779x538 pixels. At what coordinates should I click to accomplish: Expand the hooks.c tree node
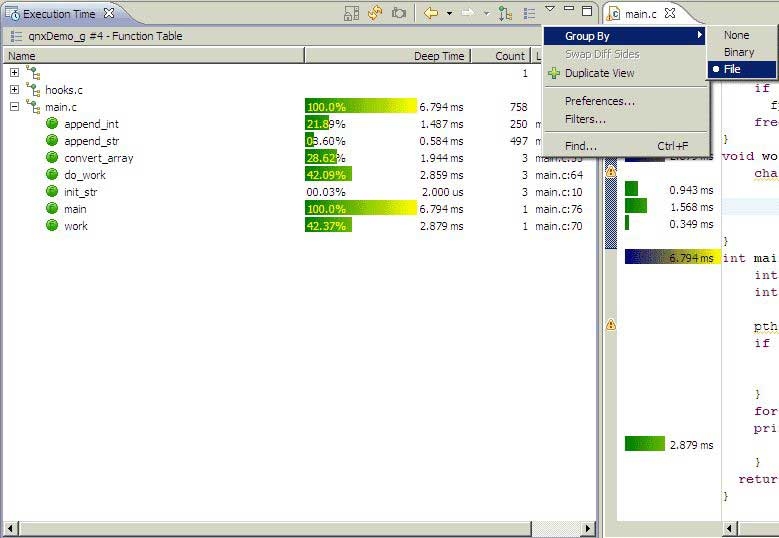(x=14, y=90)
